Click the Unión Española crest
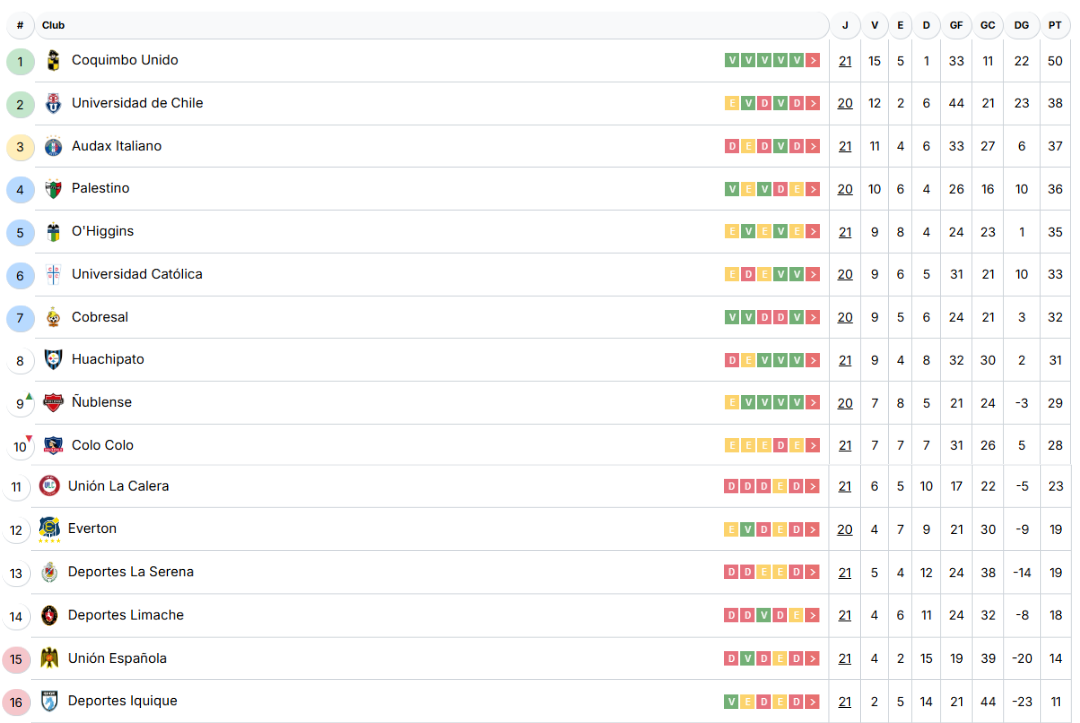The width and height of the screenshot is (1080, 723). point(49,658)
